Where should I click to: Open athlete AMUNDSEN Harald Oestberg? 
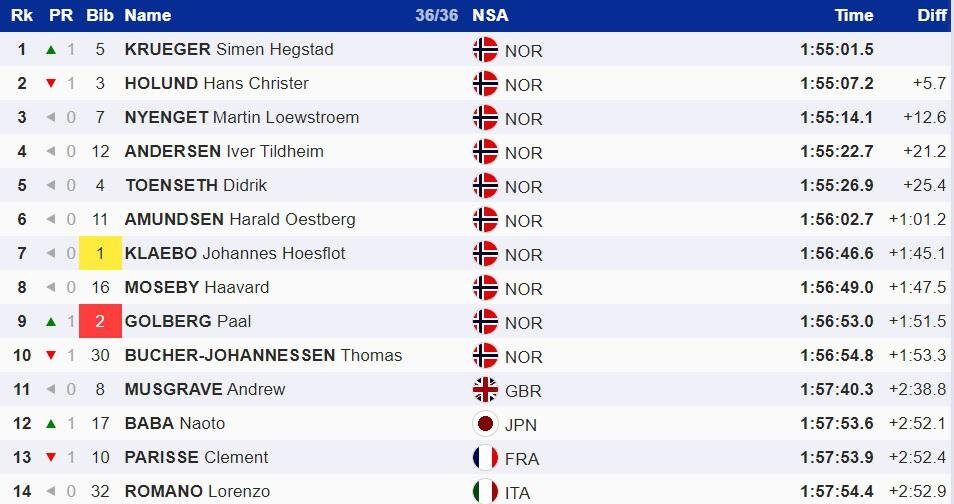[240, 219]
